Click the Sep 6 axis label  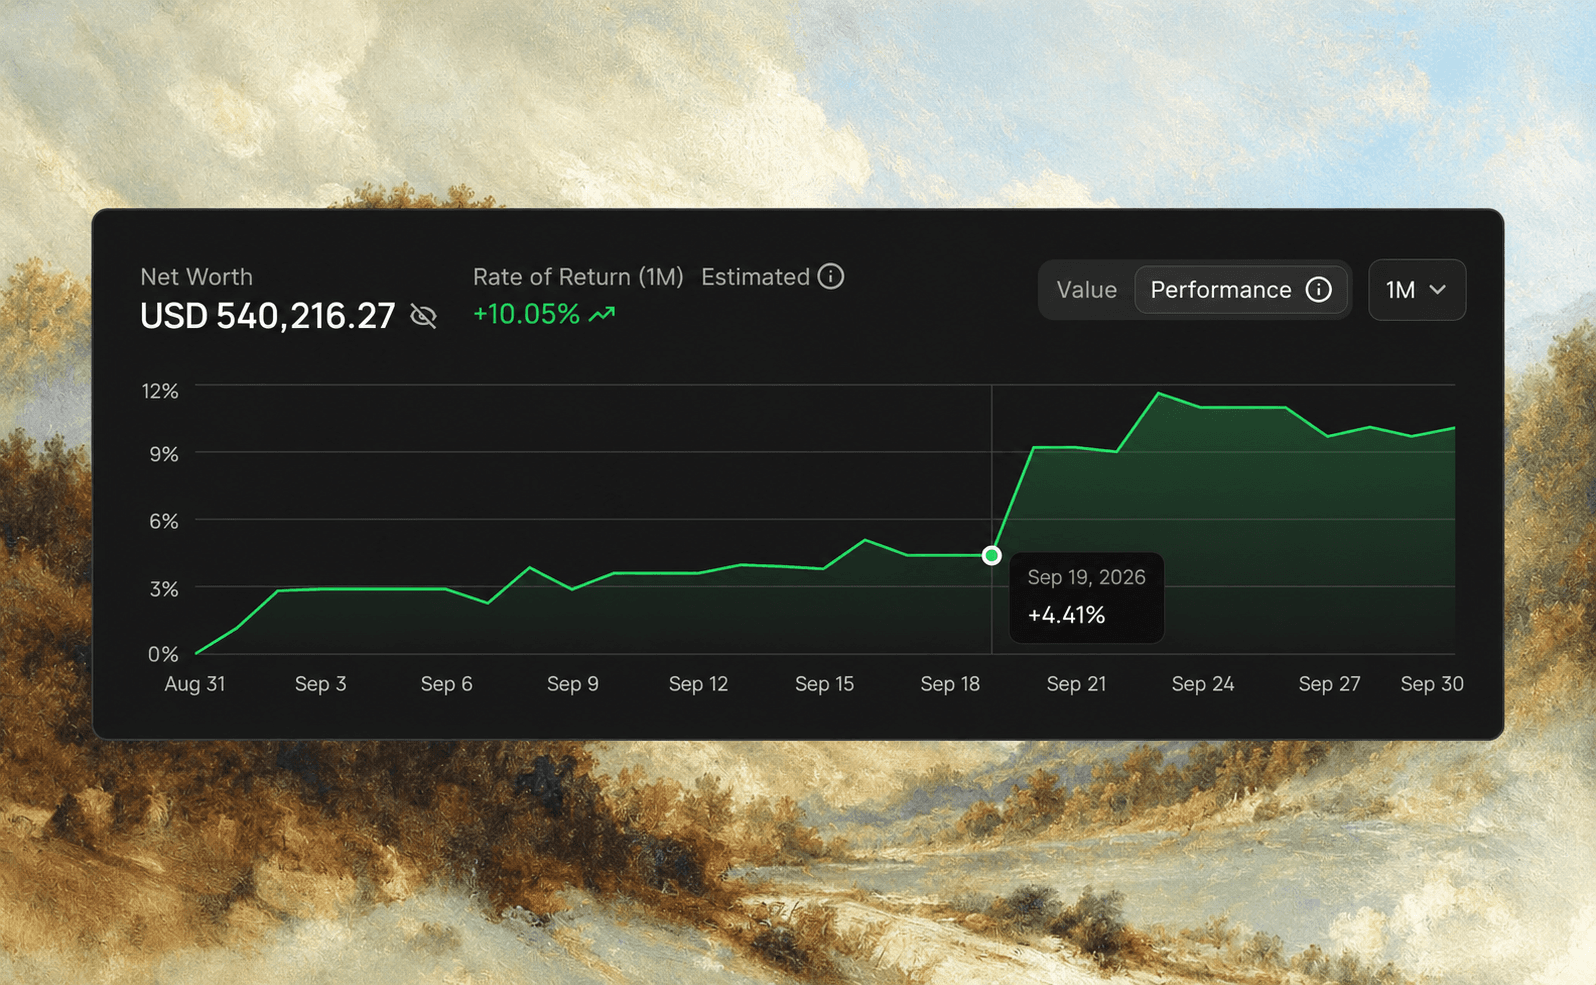[x=447, y=684]
